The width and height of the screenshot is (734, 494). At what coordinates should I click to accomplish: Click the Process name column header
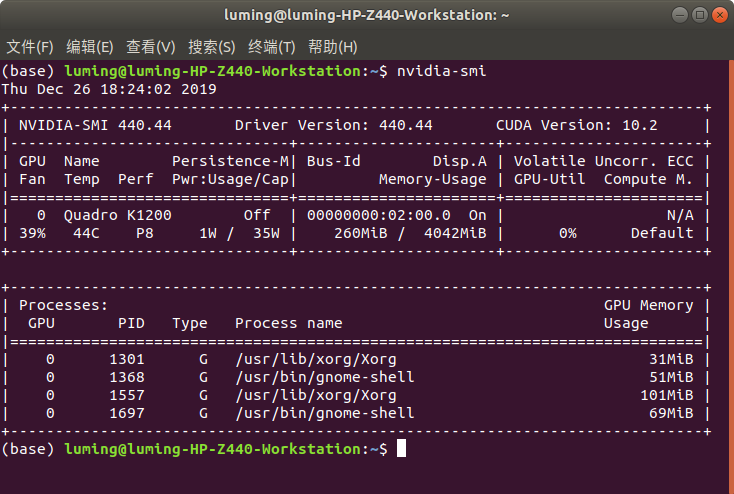coord(288,323)
